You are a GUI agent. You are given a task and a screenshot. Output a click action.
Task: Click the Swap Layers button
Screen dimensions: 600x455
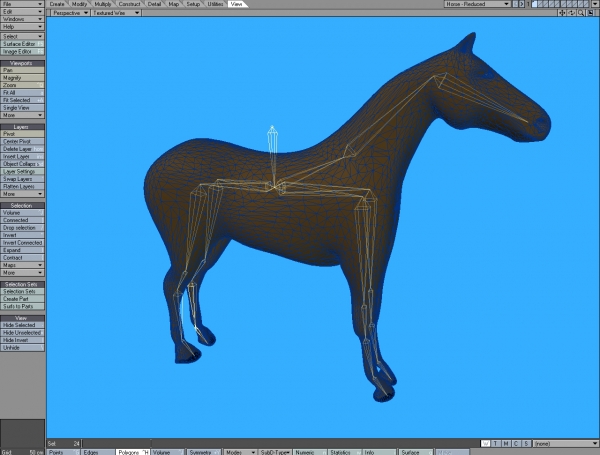pyautogui.click(x=22, y=179)
